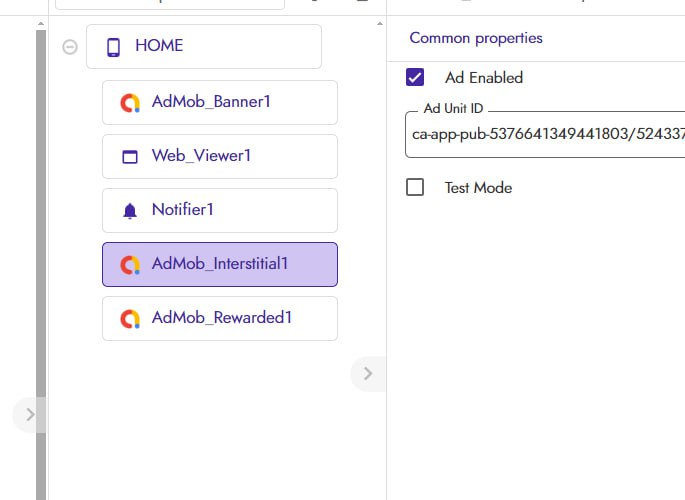The image size is (685, 500).
Task: Click the Notifier1 bell icon
Action: click(129, 210)
